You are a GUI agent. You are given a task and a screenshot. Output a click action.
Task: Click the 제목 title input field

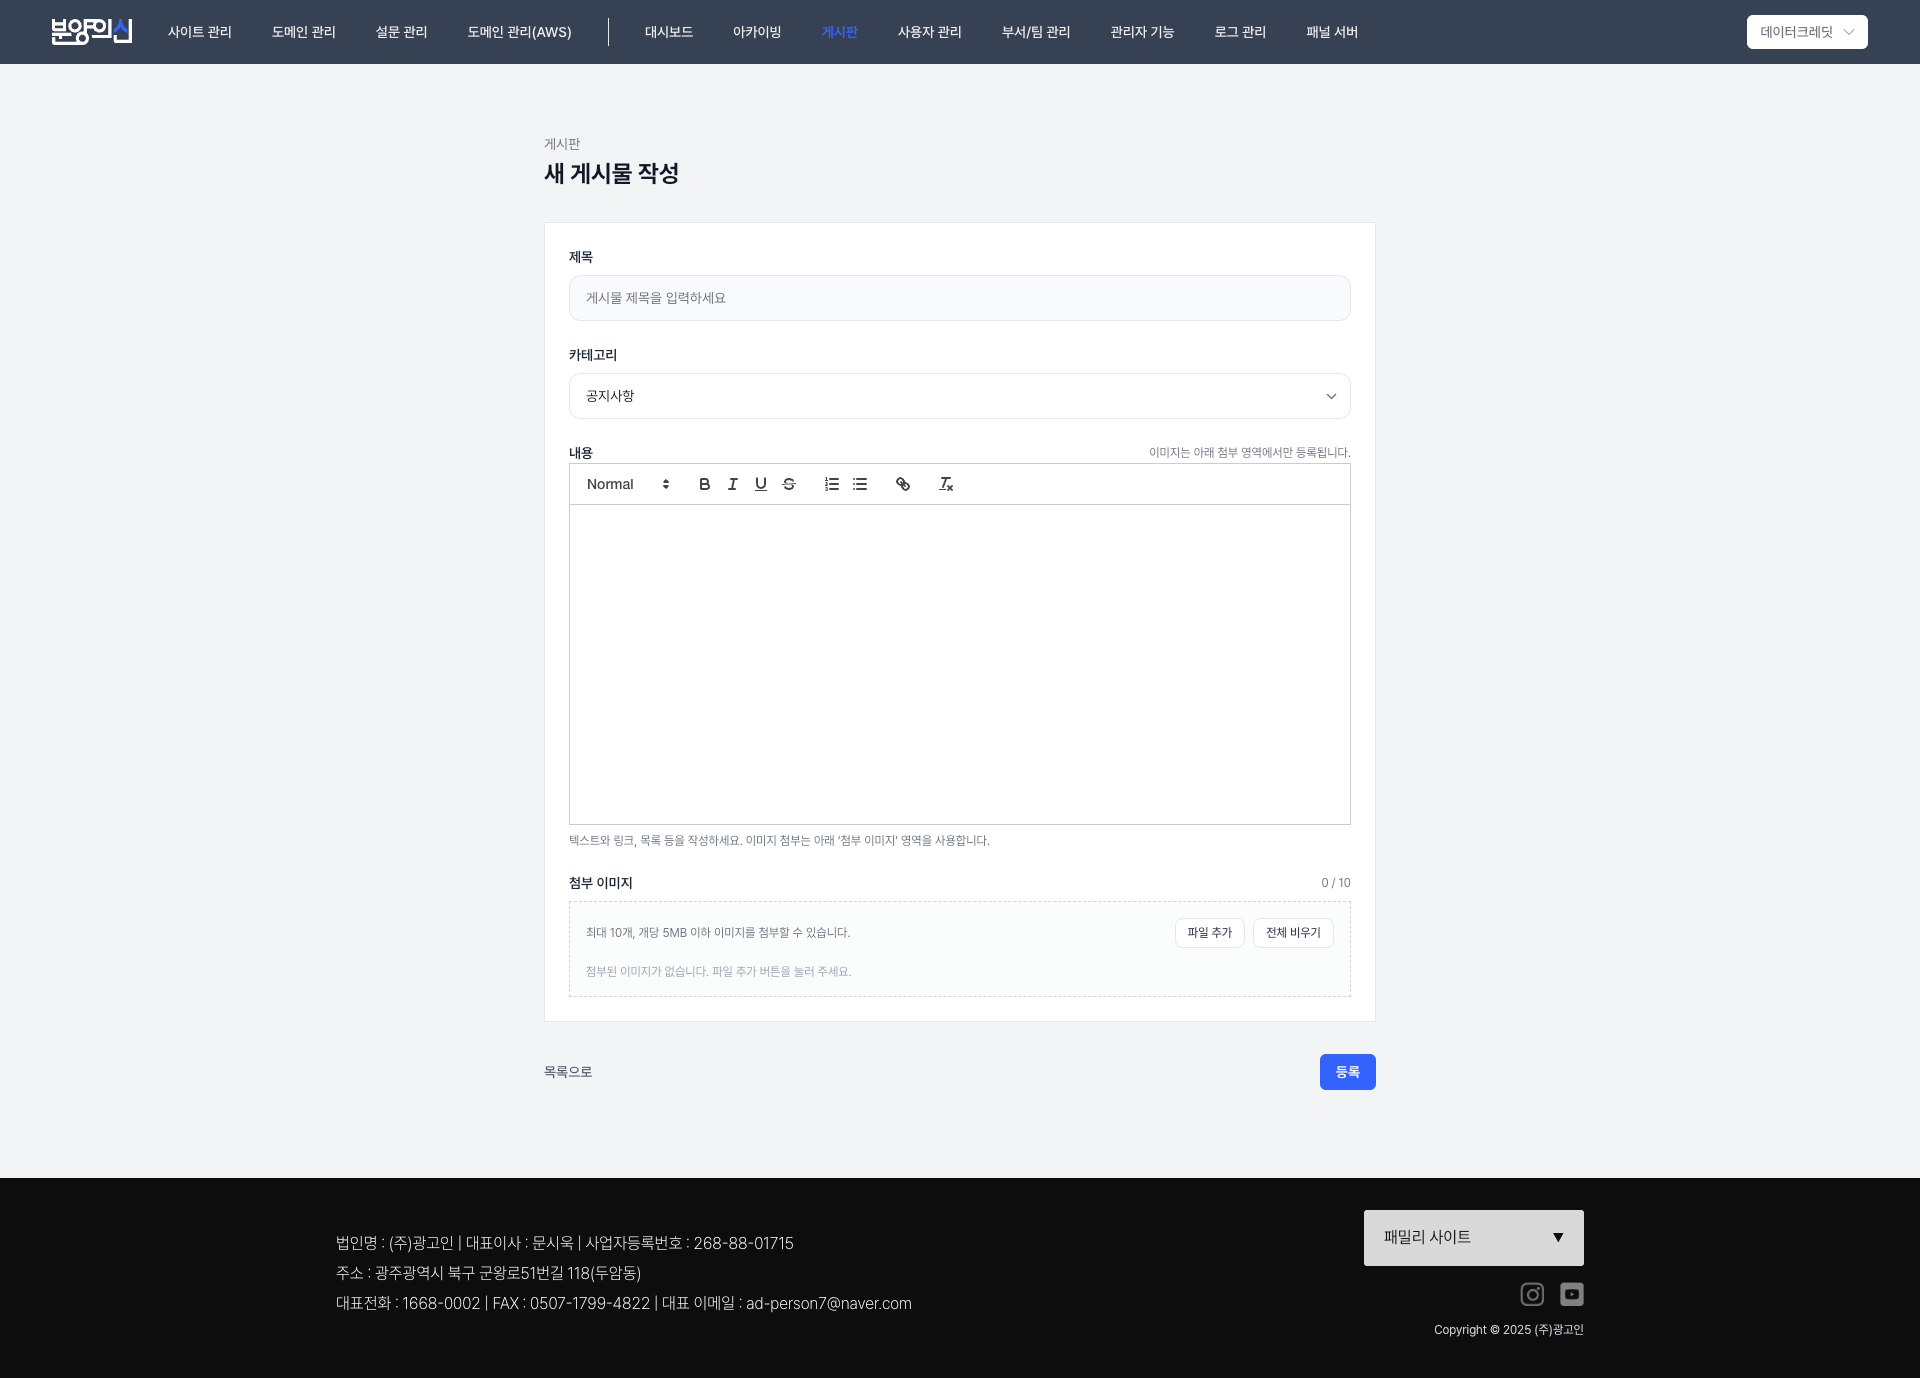click(959, 298)
